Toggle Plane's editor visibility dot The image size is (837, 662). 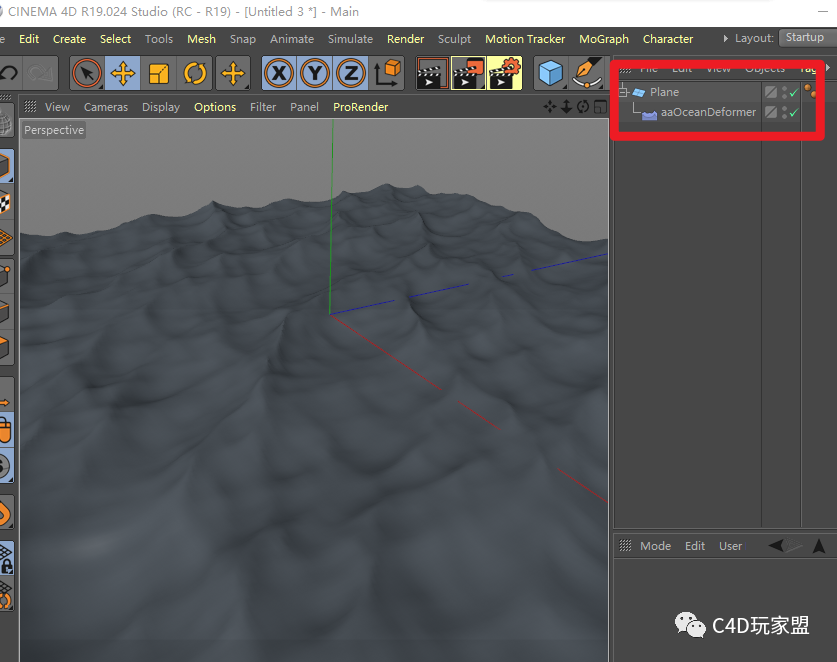tap(784, 89)
